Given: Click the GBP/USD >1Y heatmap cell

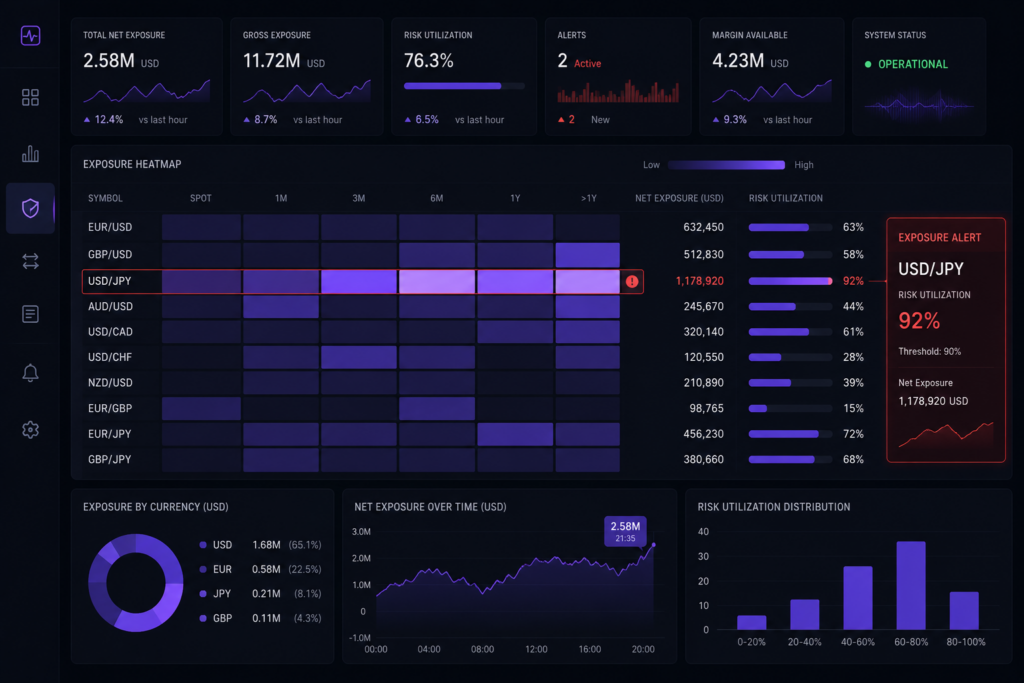Looking at the screenshot, I should pyautogui.click(x=588, y=255).
